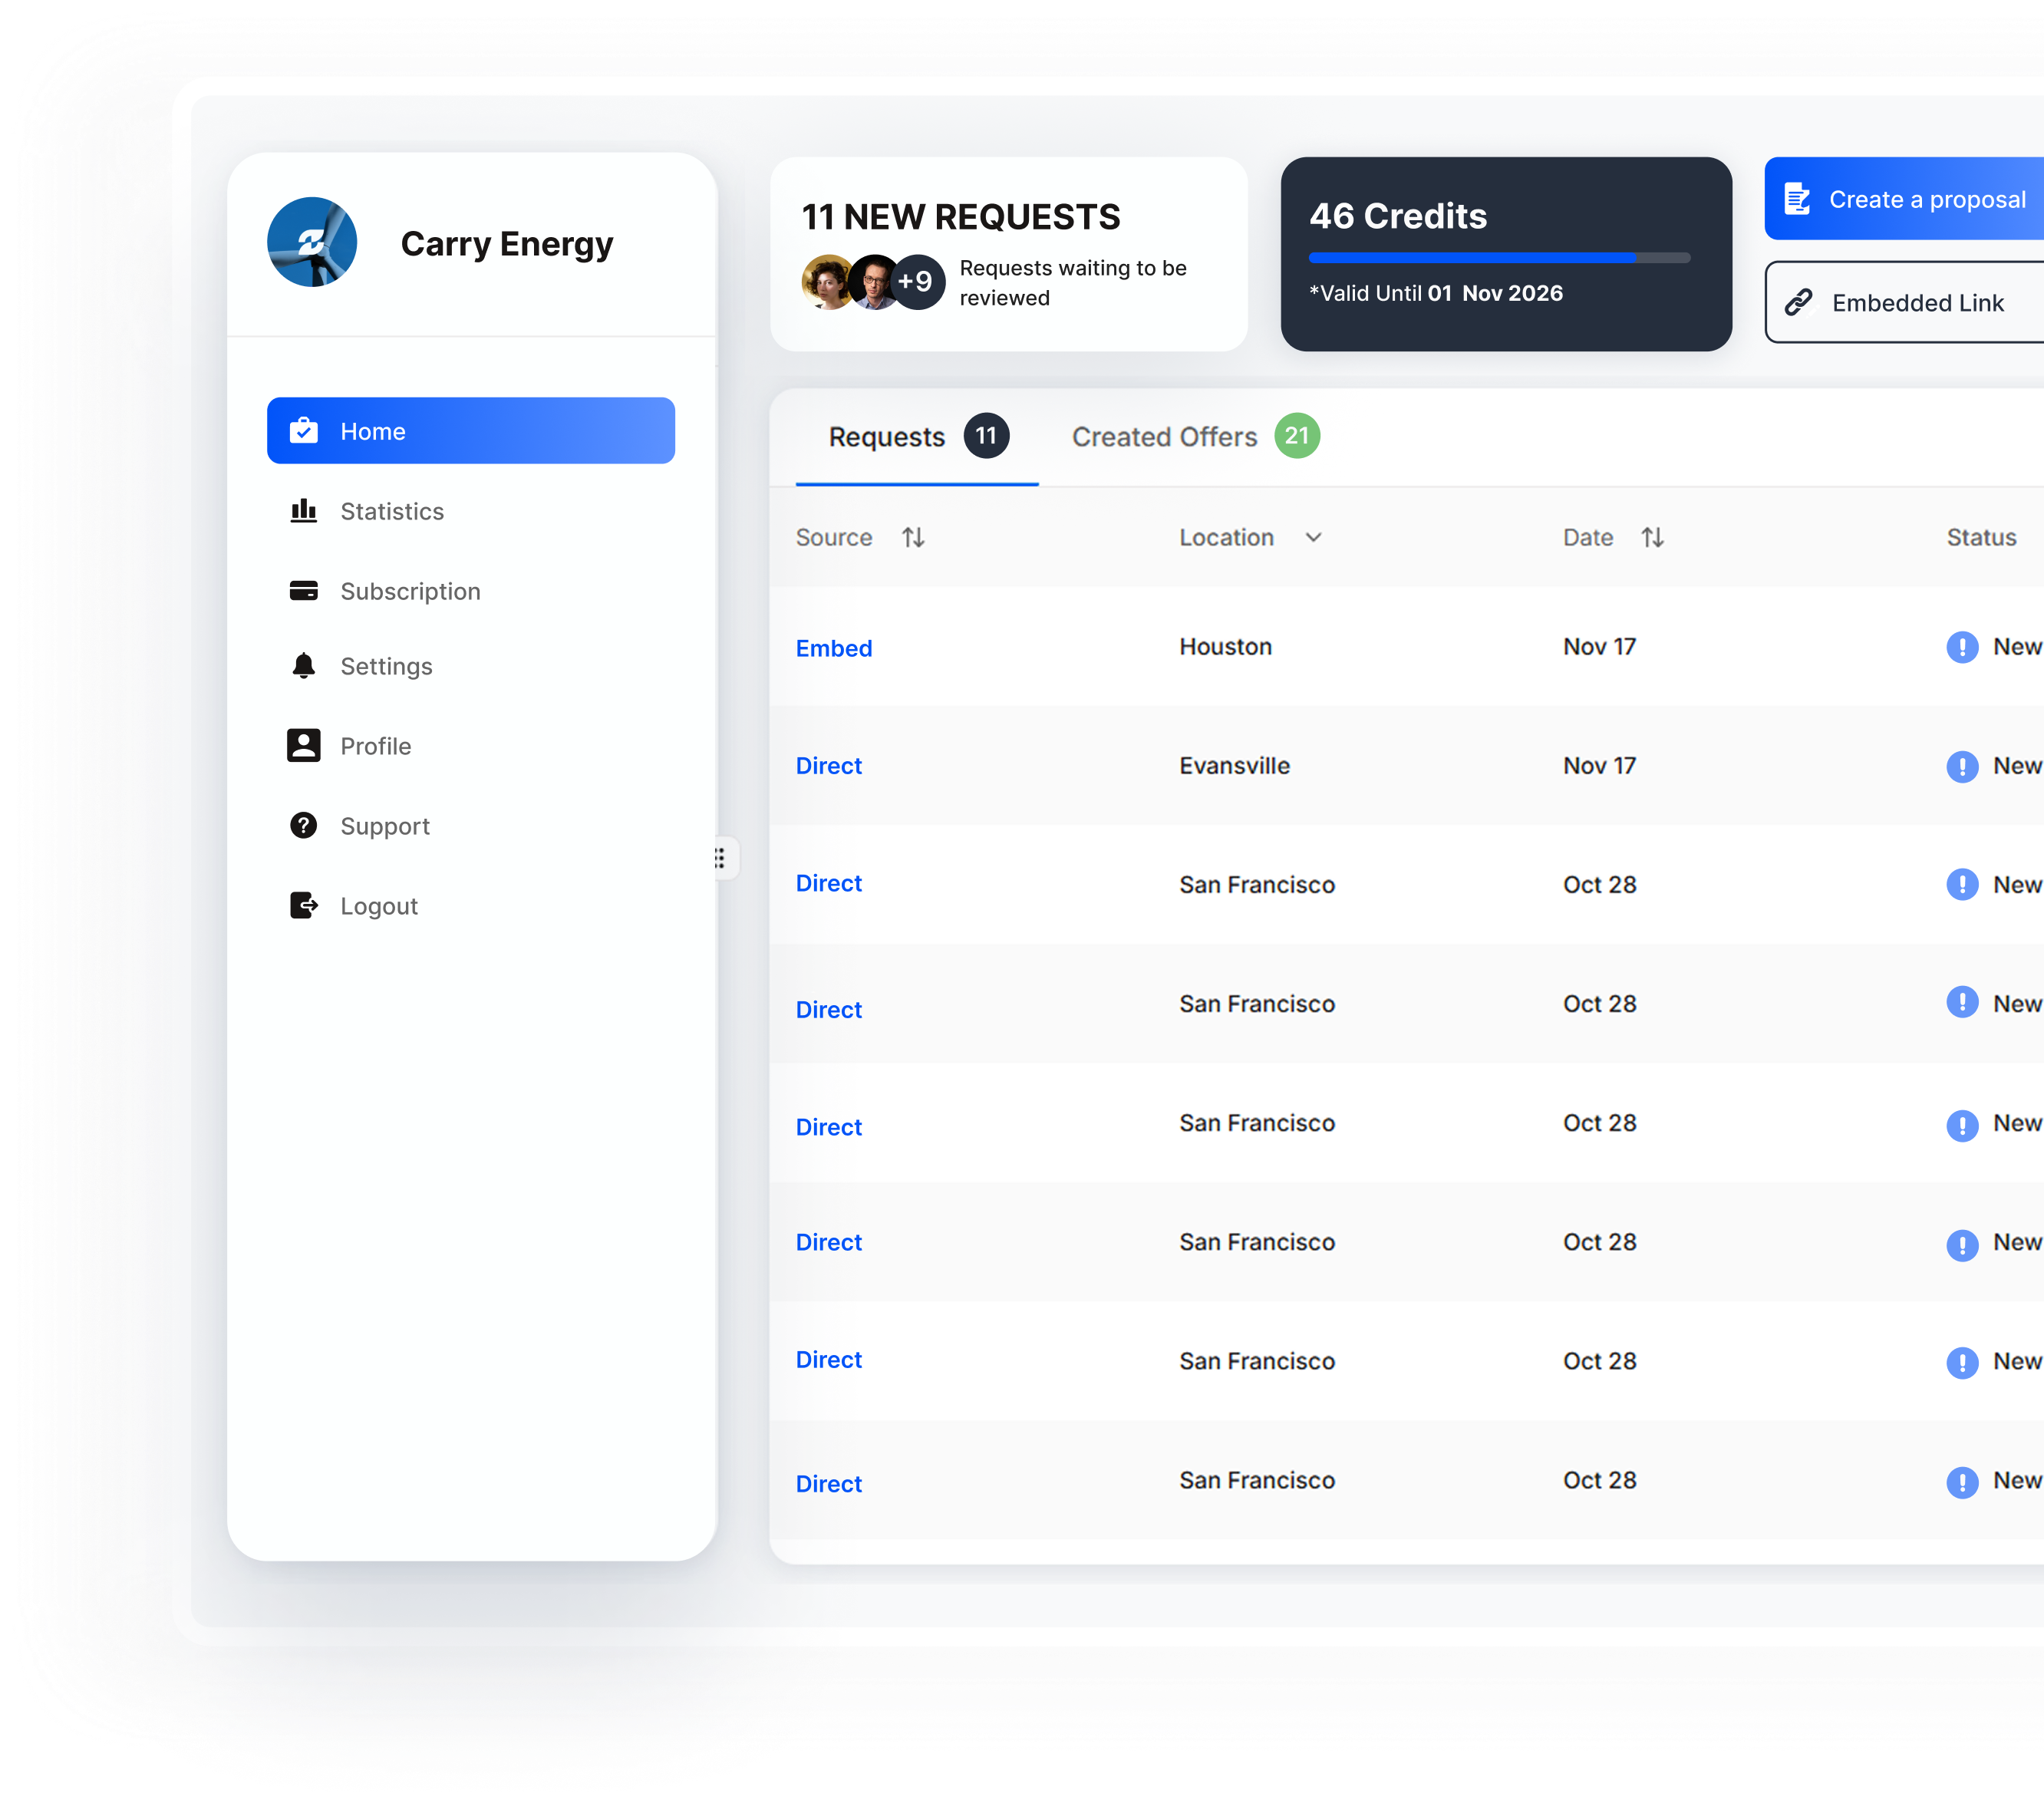Click the Carry Energy wind turbine logo
The height and width of the screenshot is (1820, 2044).
coord(312,242)
